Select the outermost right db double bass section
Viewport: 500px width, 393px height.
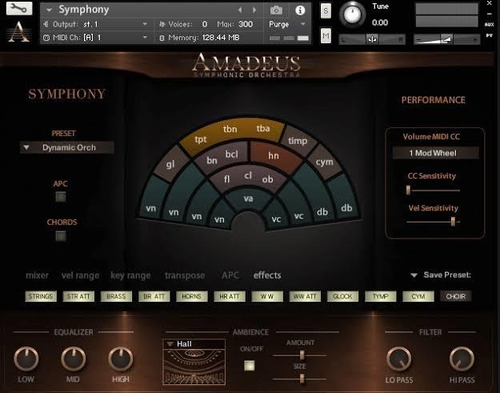pyautogui.click(x=346, y=208)
